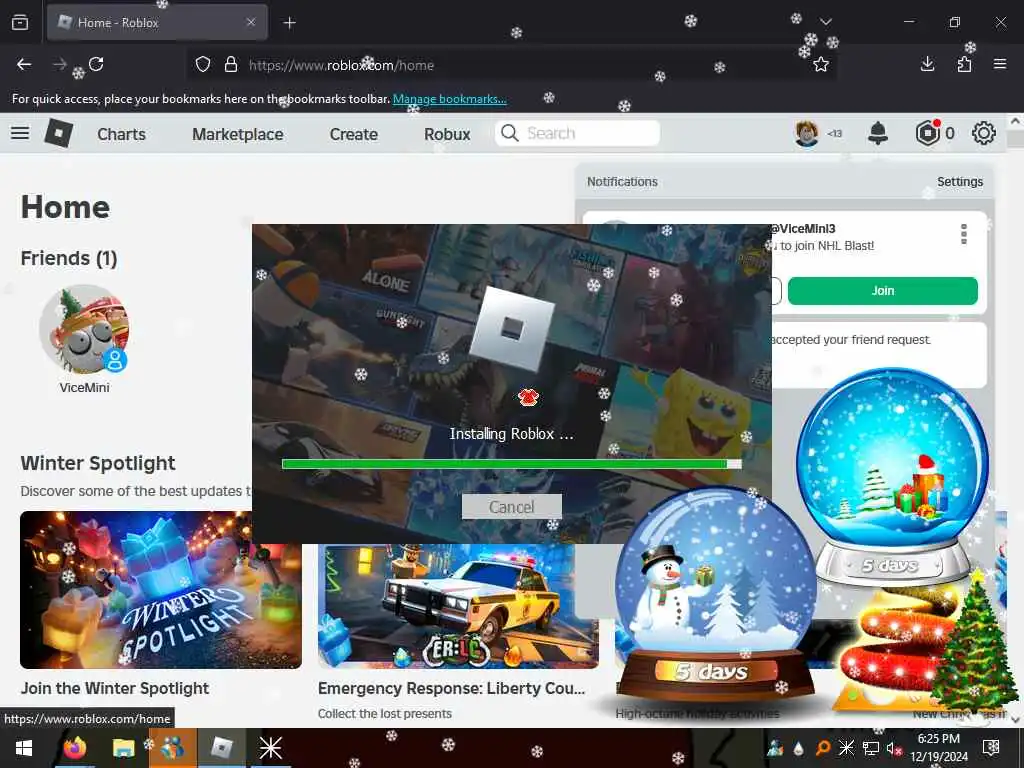Join the NHL Blast invite
The image size is (1024, 768).
(883, 291)
